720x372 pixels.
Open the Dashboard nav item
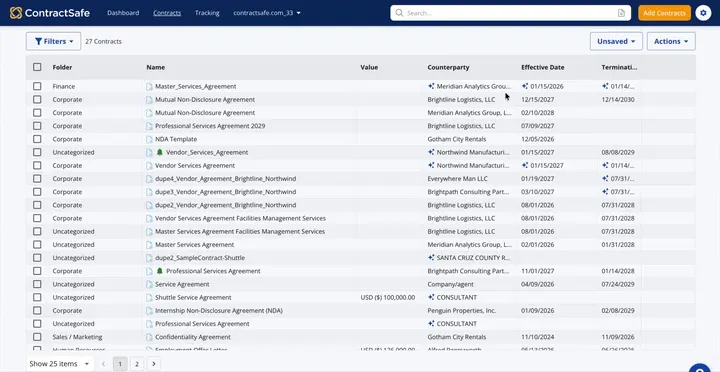click(123, 13)
